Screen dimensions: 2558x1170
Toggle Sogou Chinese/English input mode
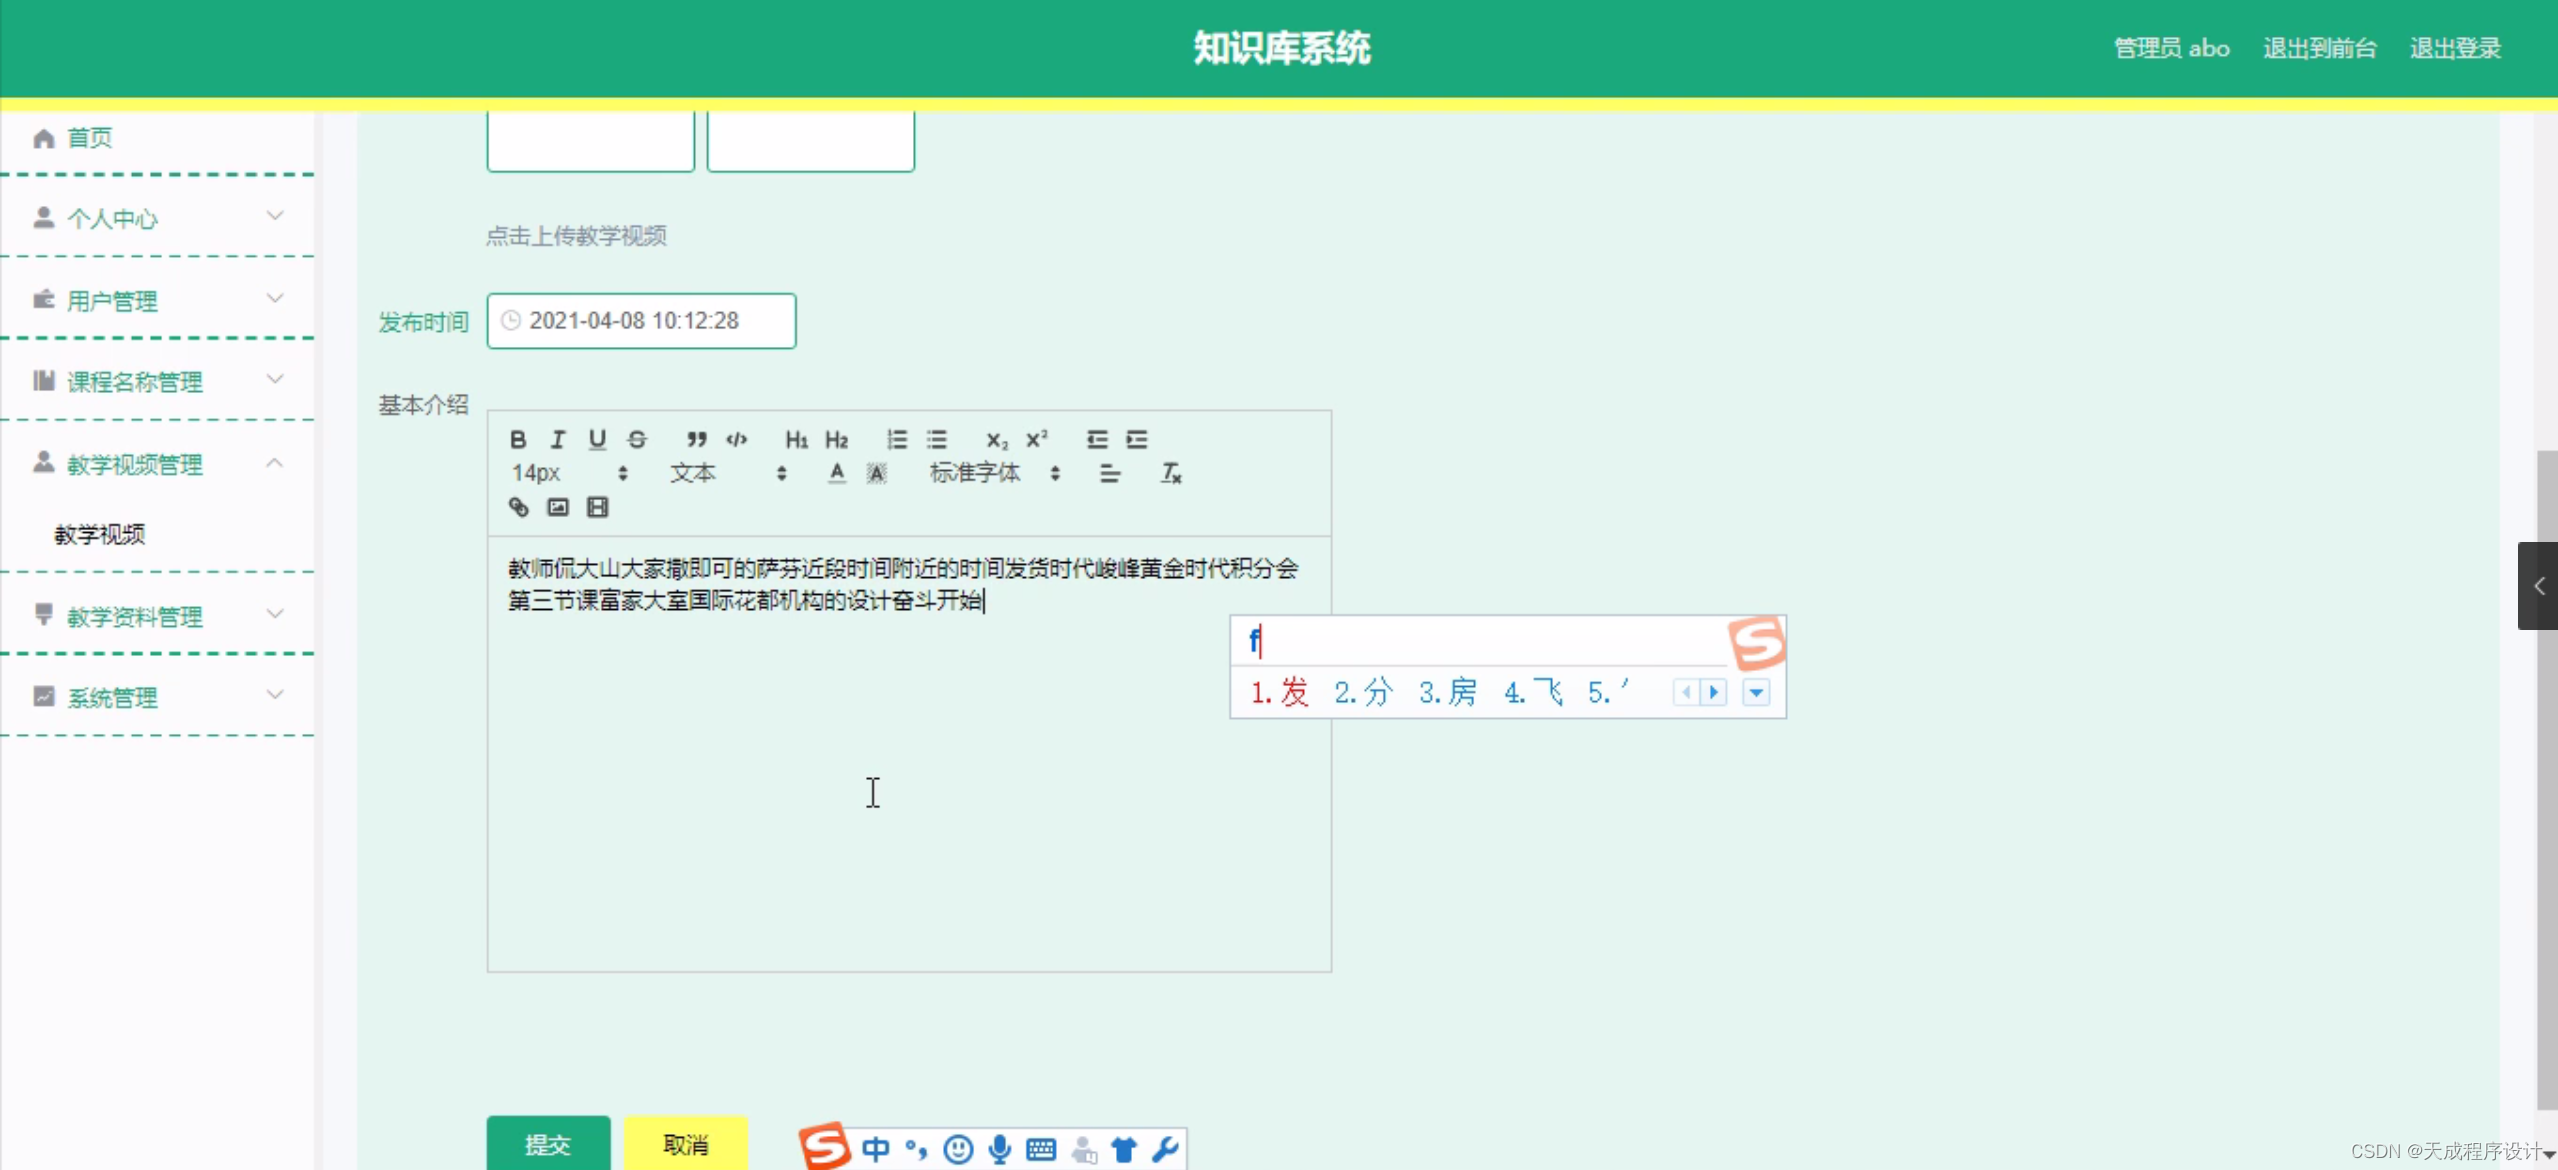click(x=875, y=1149)
